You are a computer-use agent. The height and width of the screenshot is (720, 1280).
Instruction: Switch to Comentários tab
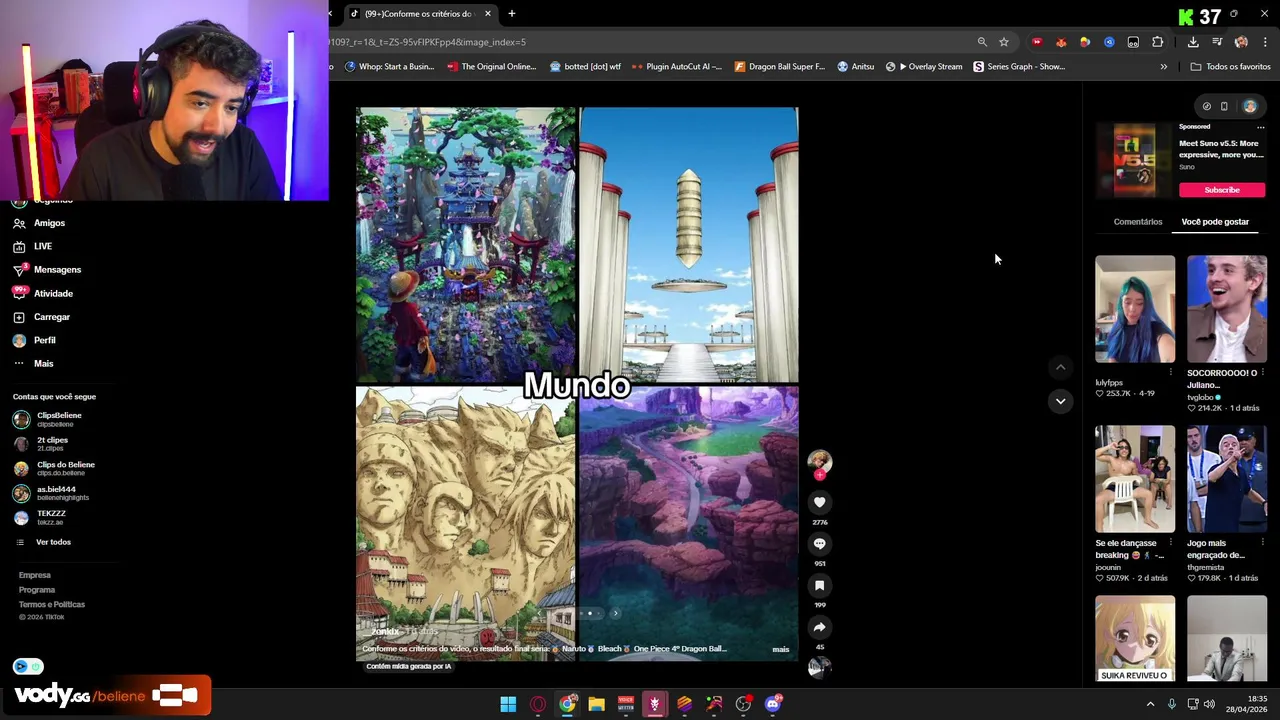[1138, 222]
